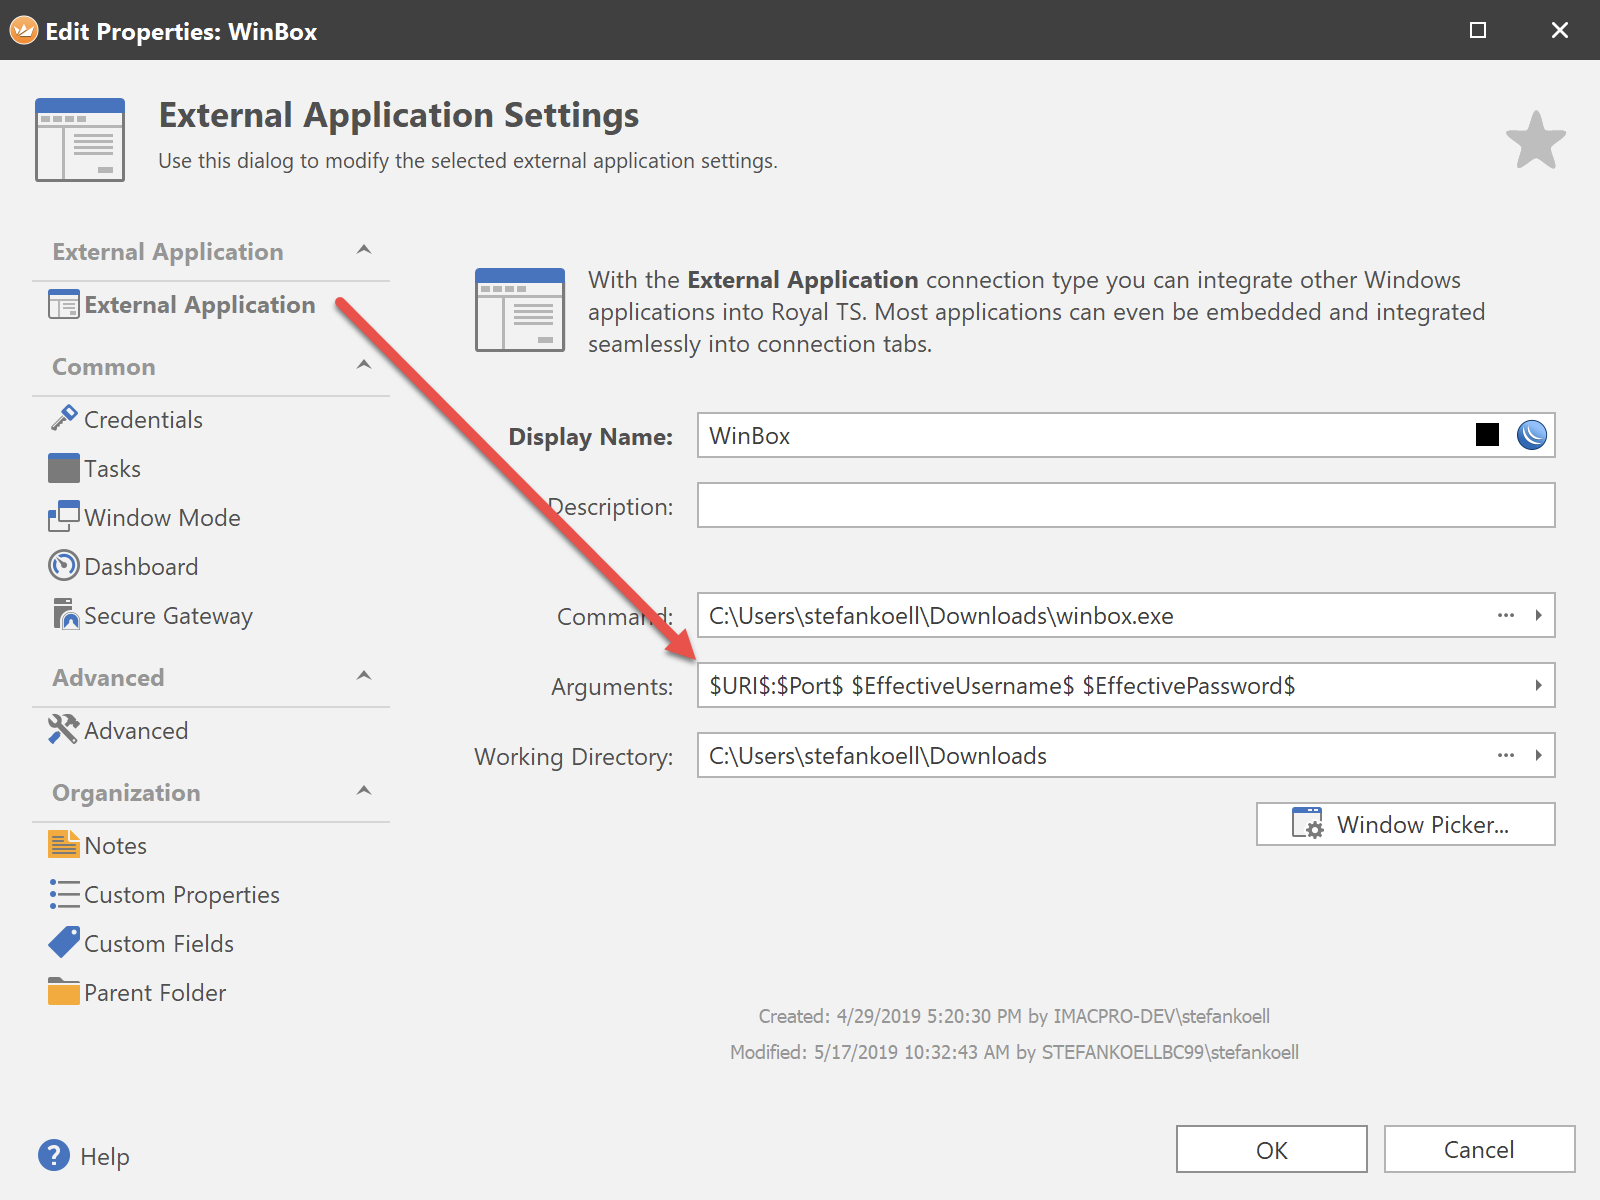The image size is (1600, 1200).
Task: Browse for Command path with ellipsis button
Action: click(x=1506, y=616)
